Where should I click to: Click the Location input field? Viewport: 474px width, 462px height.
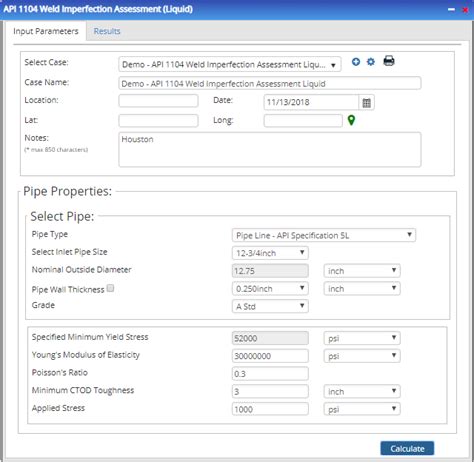pos(158,101)
